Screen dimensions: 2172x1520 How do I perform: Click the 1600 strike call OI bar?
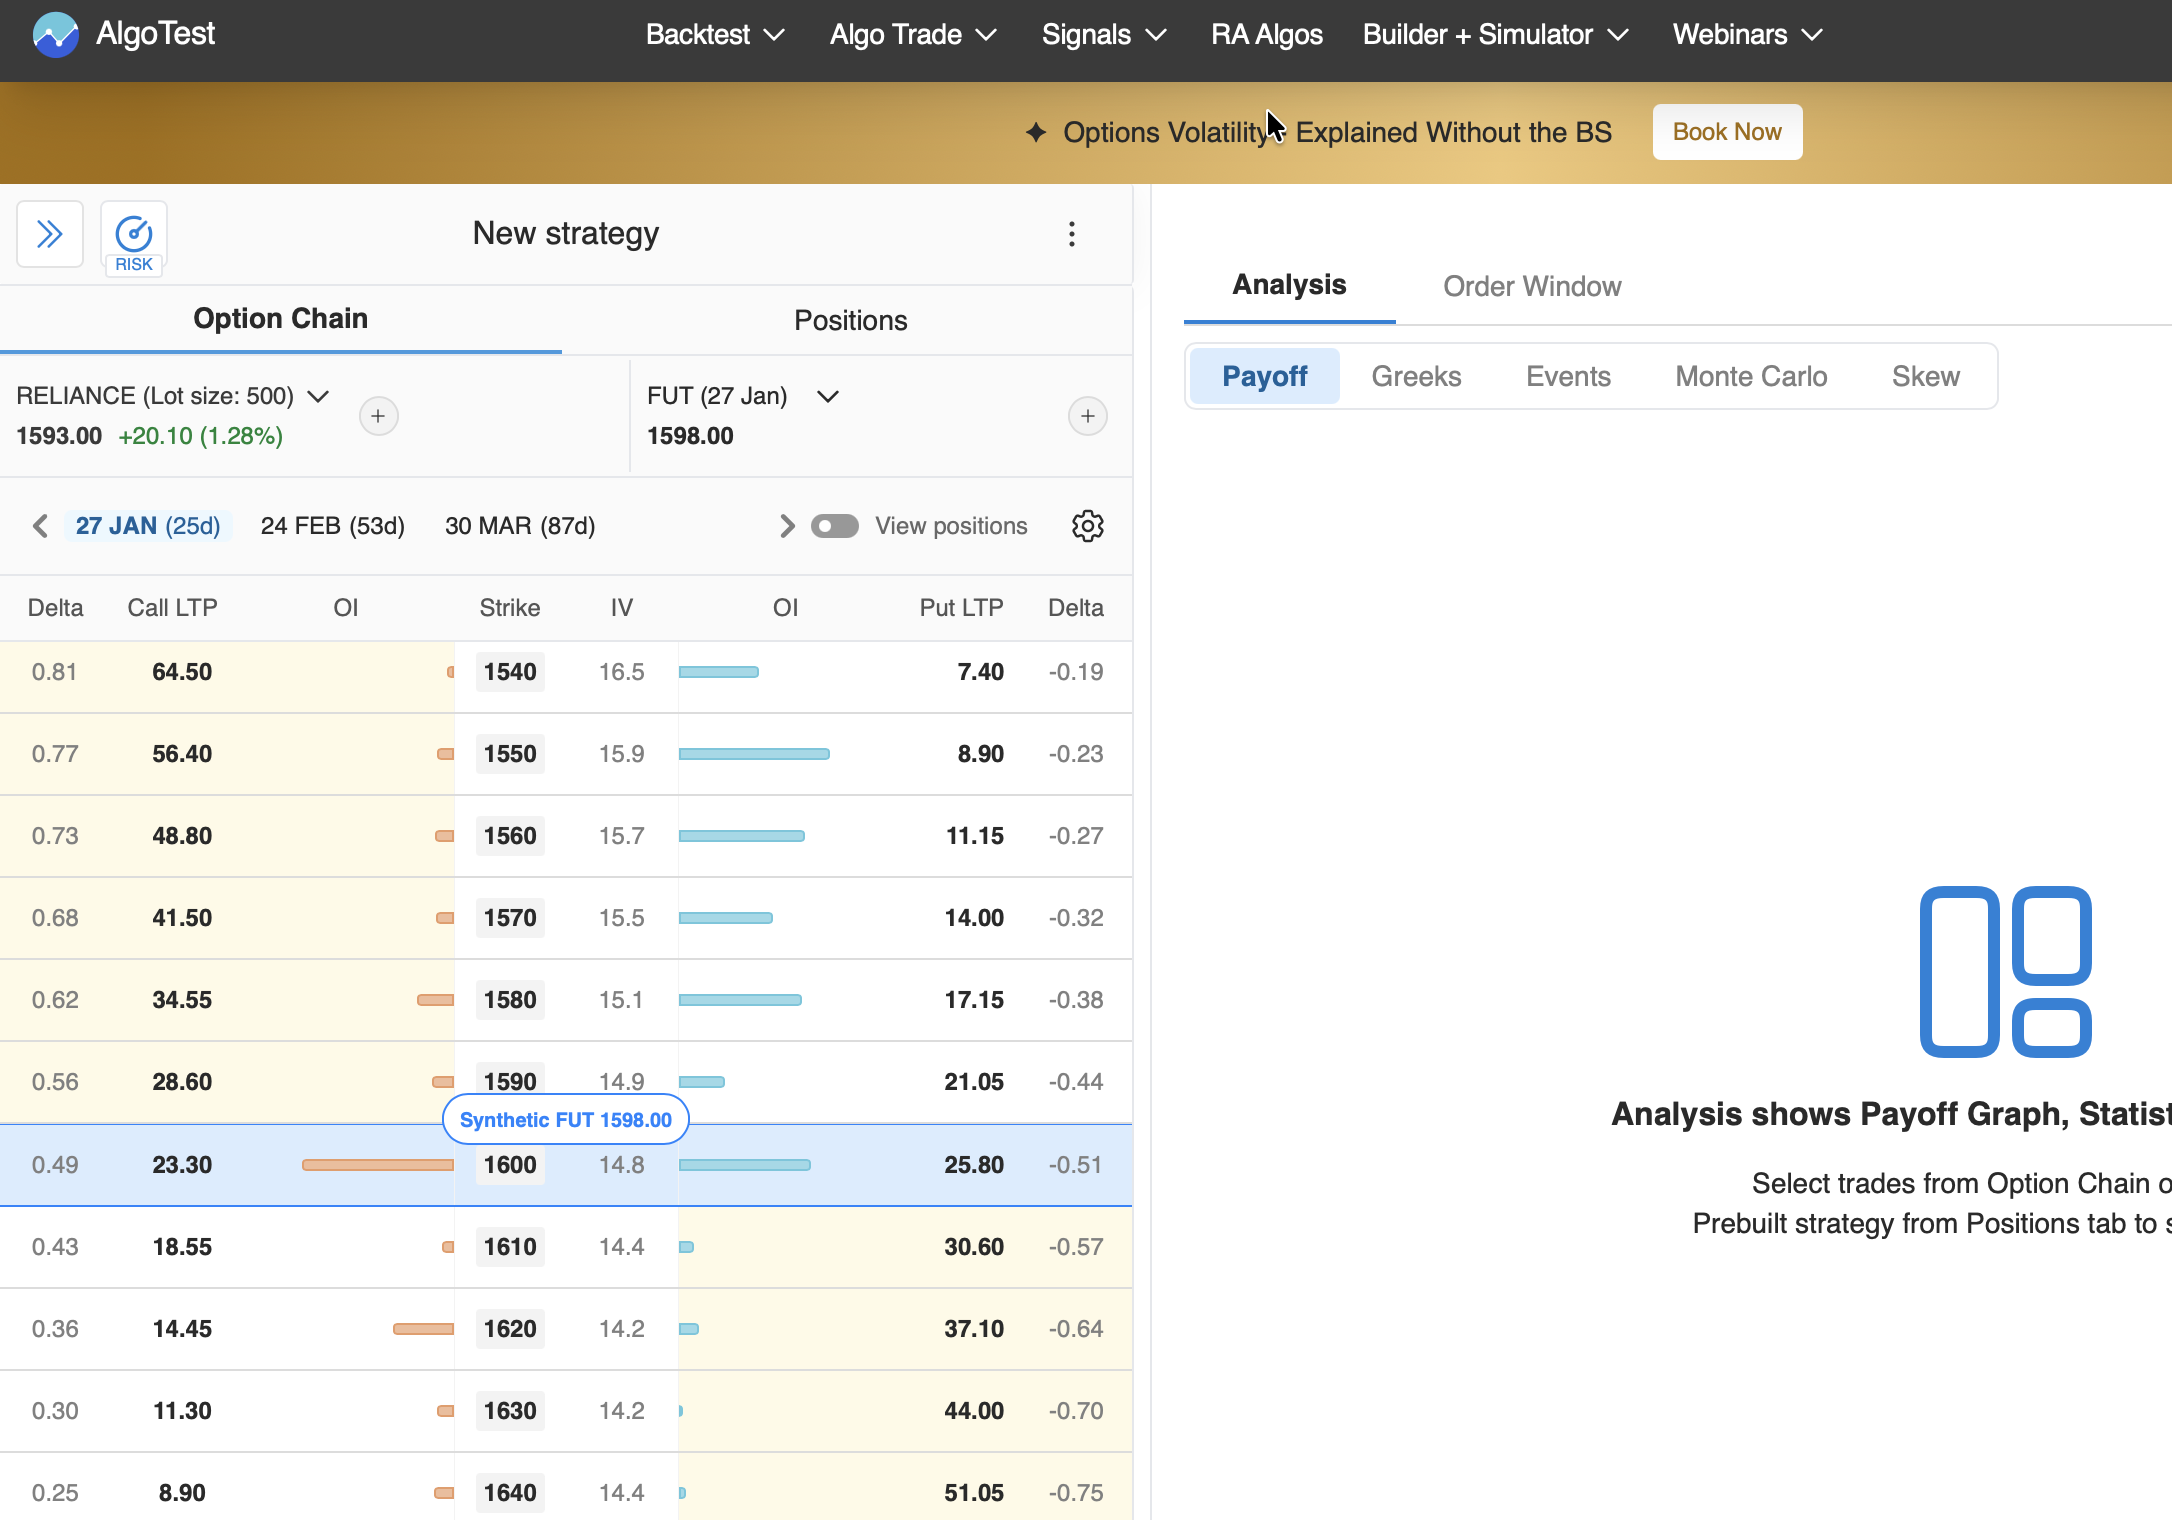click(x=377, y=1165)
